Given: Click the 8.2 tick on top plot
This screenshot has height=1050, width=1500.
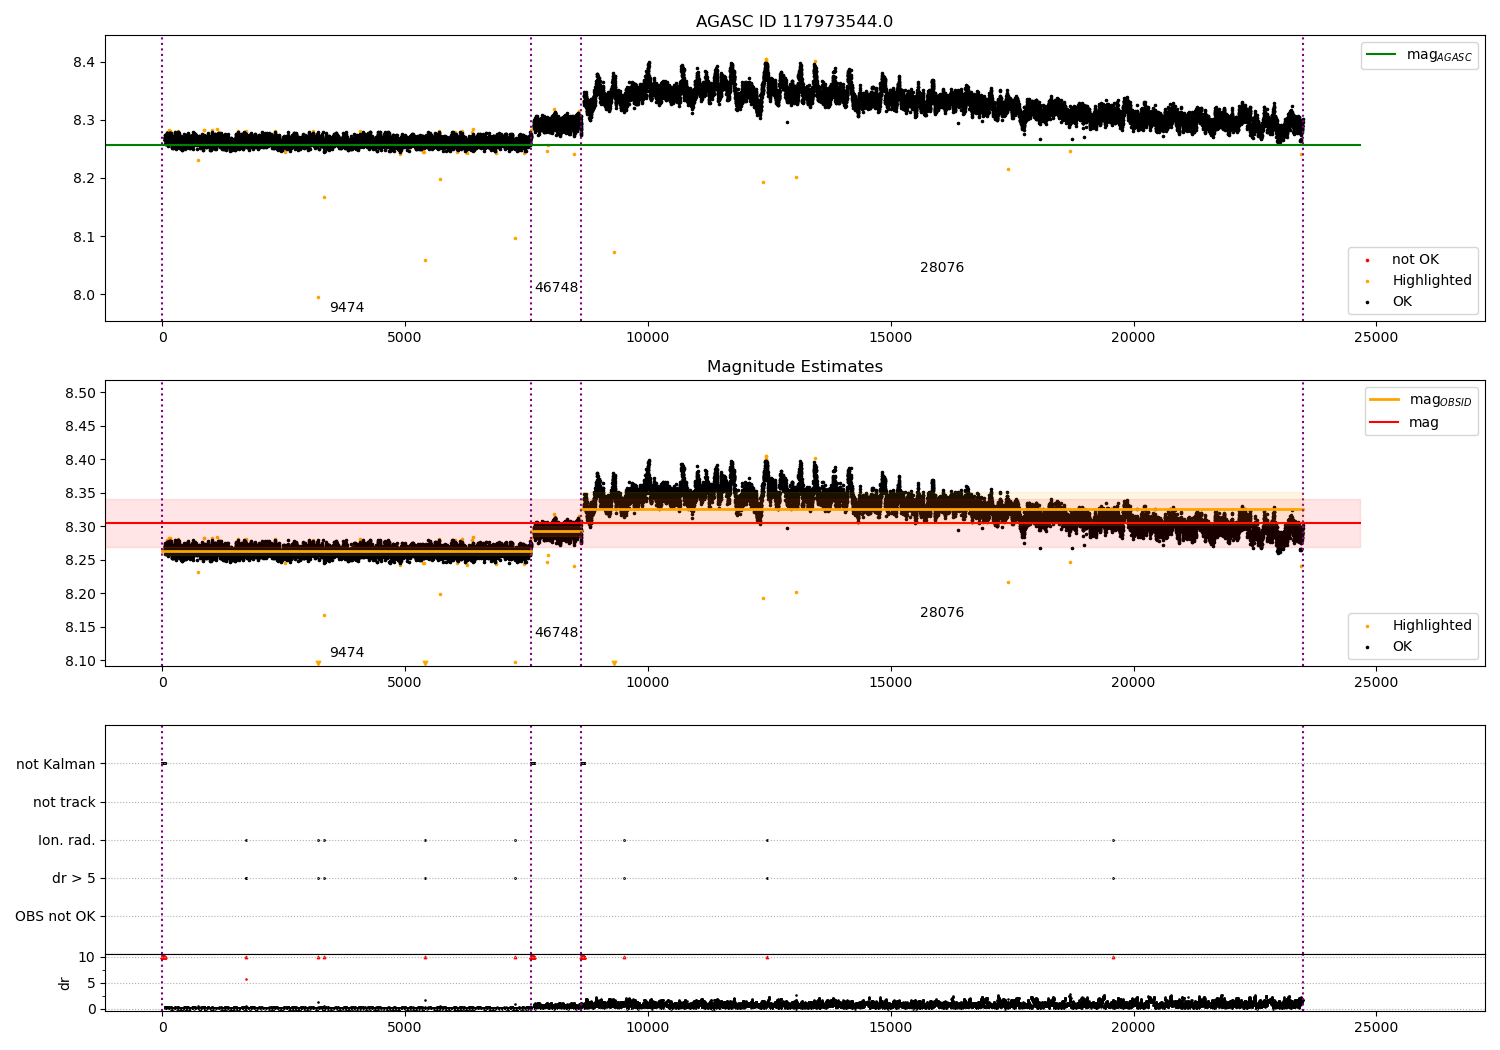Looking at the screenshot, I should tap(84, 179).
